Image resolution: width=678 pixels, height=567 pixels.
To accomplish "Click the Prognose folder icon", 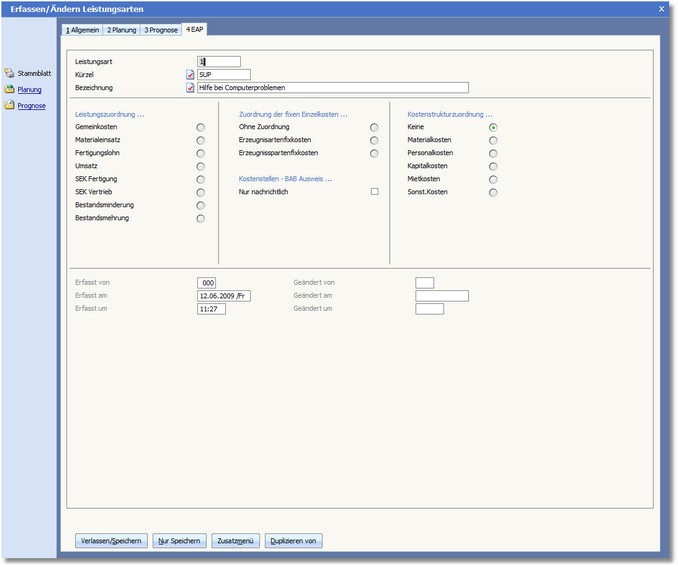I will tap(9, 105).
